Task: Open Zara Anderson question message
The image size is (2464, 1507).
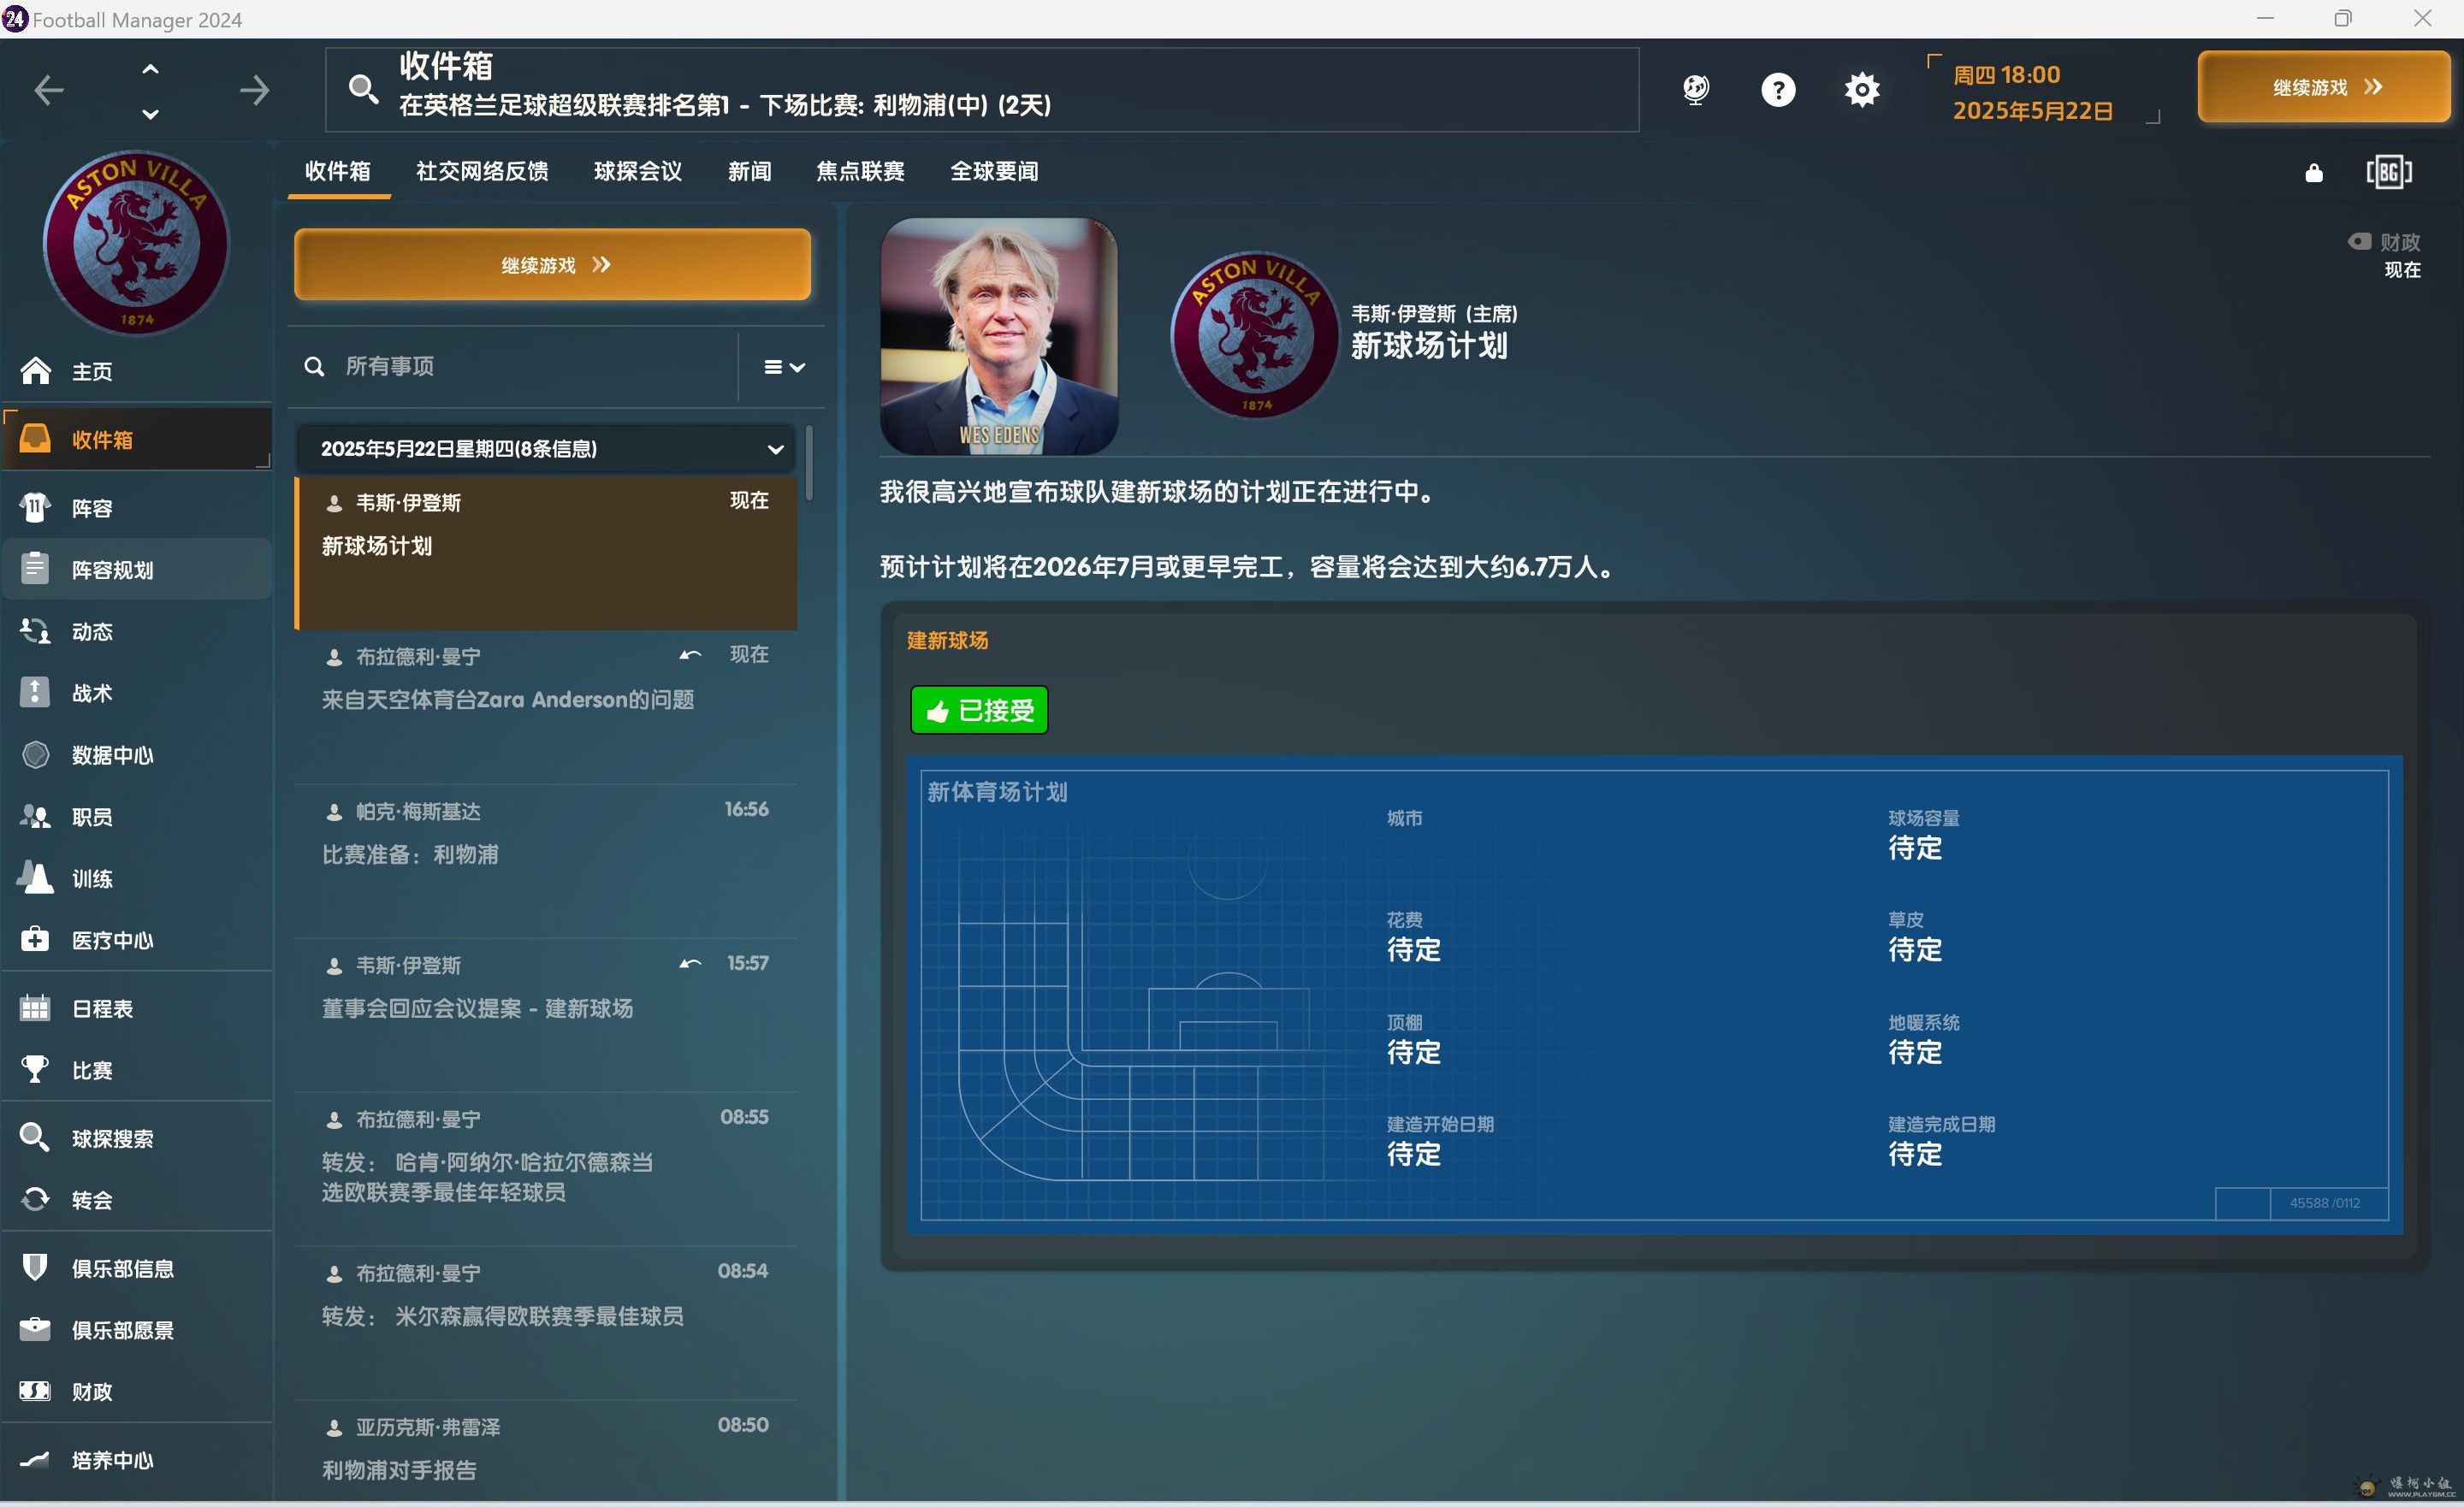Action: point(546,707)
